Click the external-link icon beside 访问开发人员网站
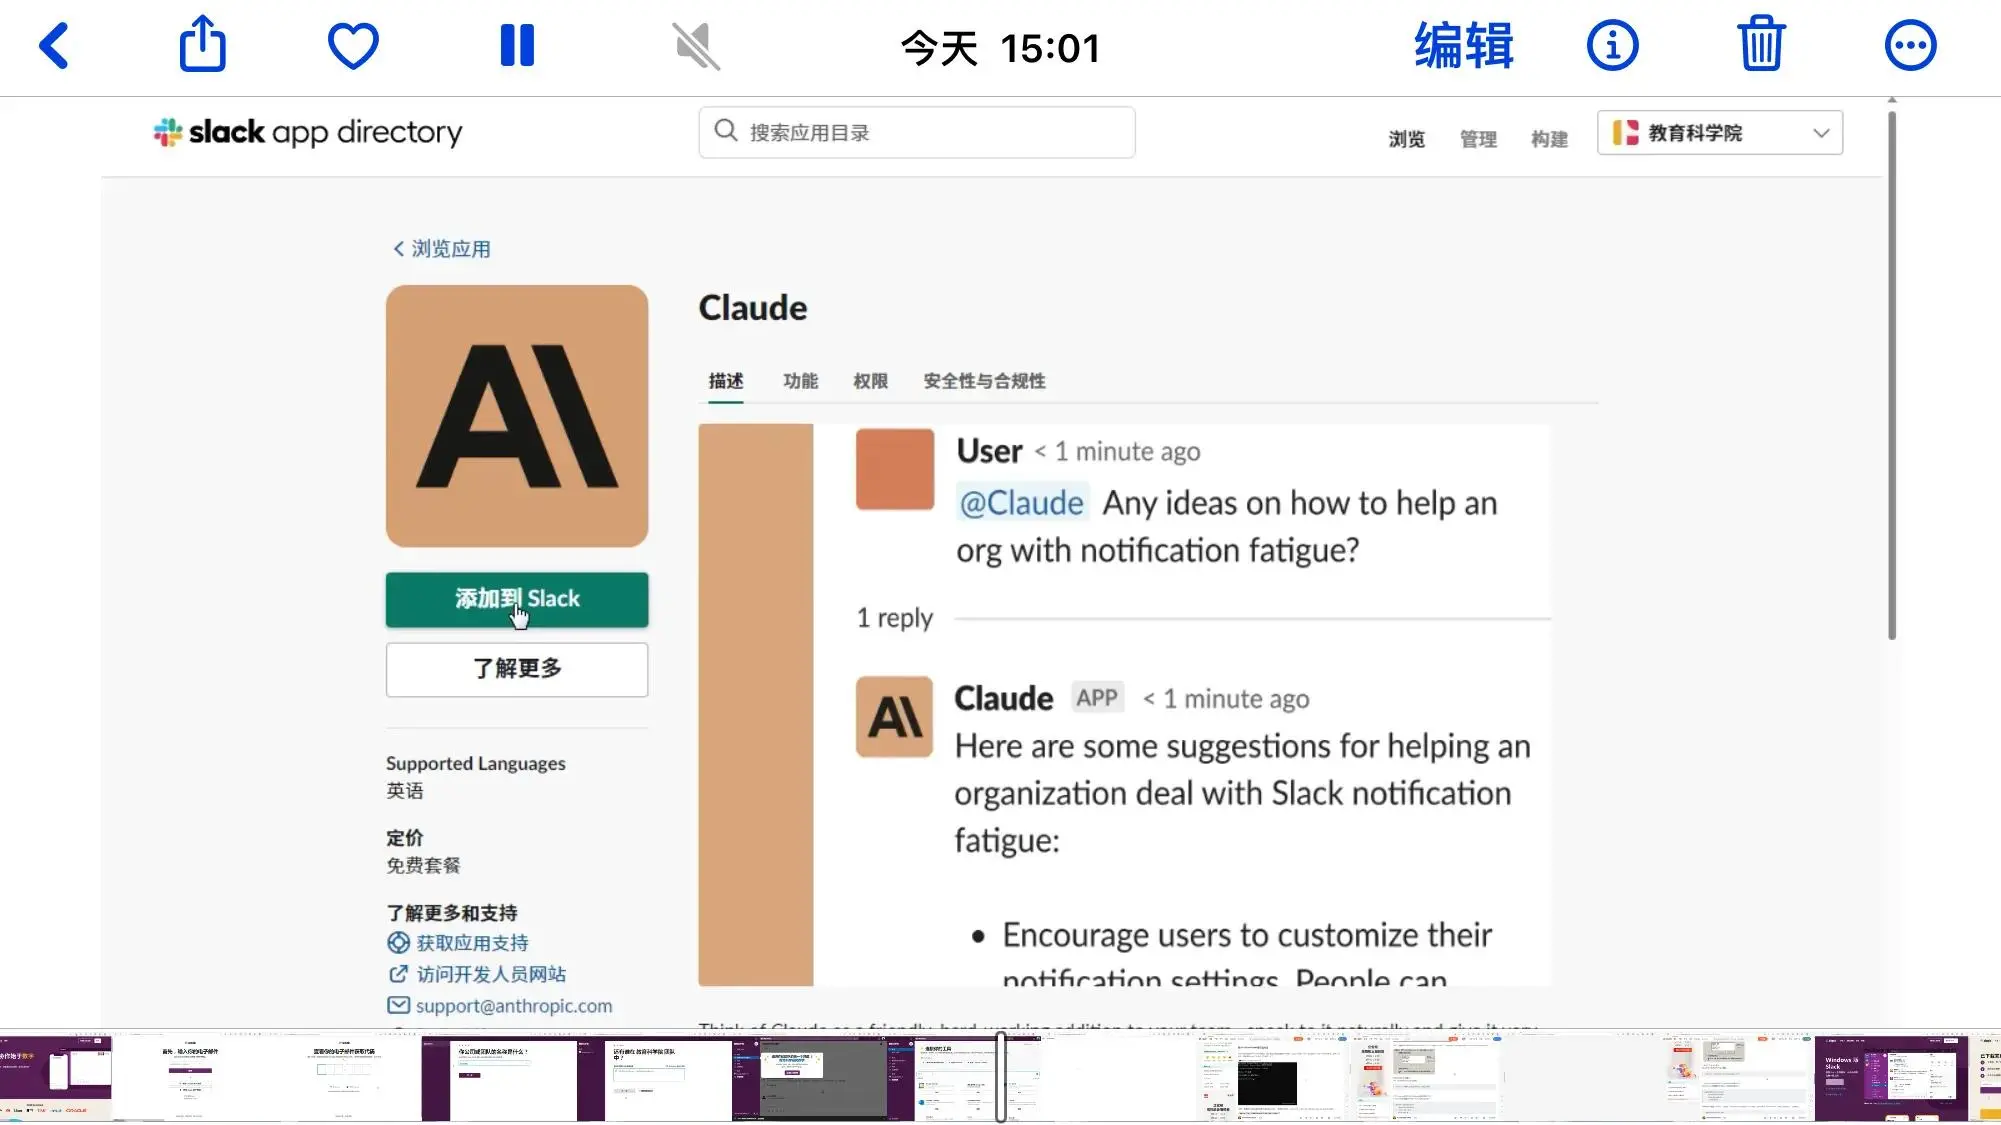This screenshot has width=2001, height=1125. click(398, 974)
